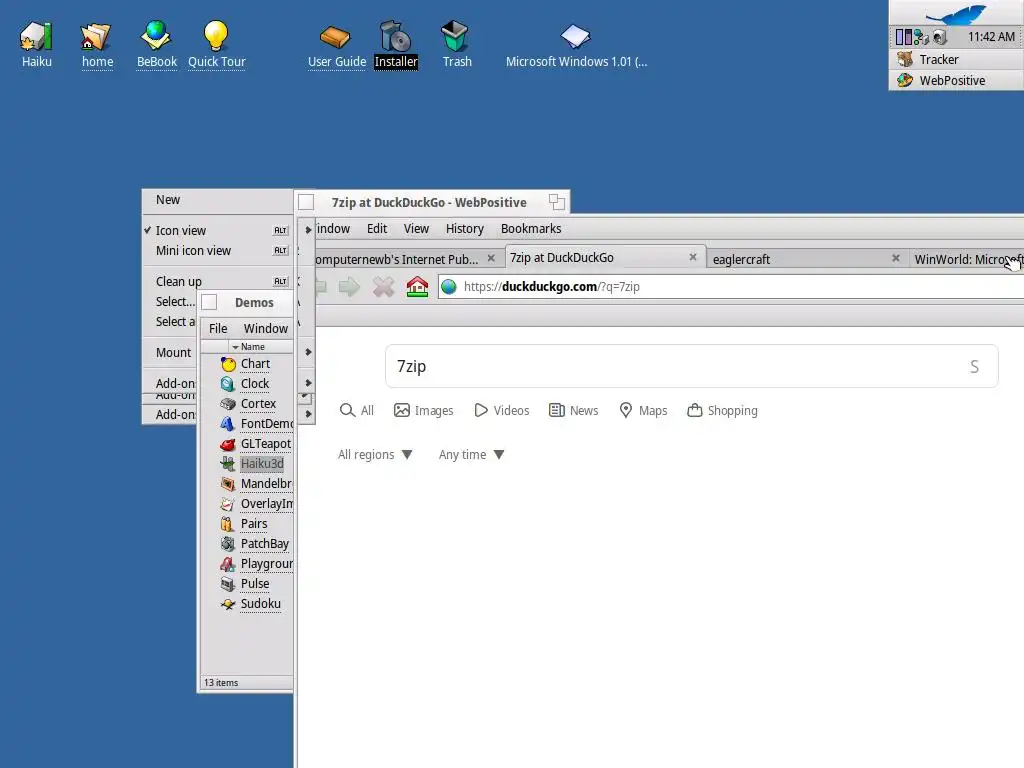This screenshot has height=768, width=1024.
Task: Open the PatchBay demo
Action: (255, 544)
